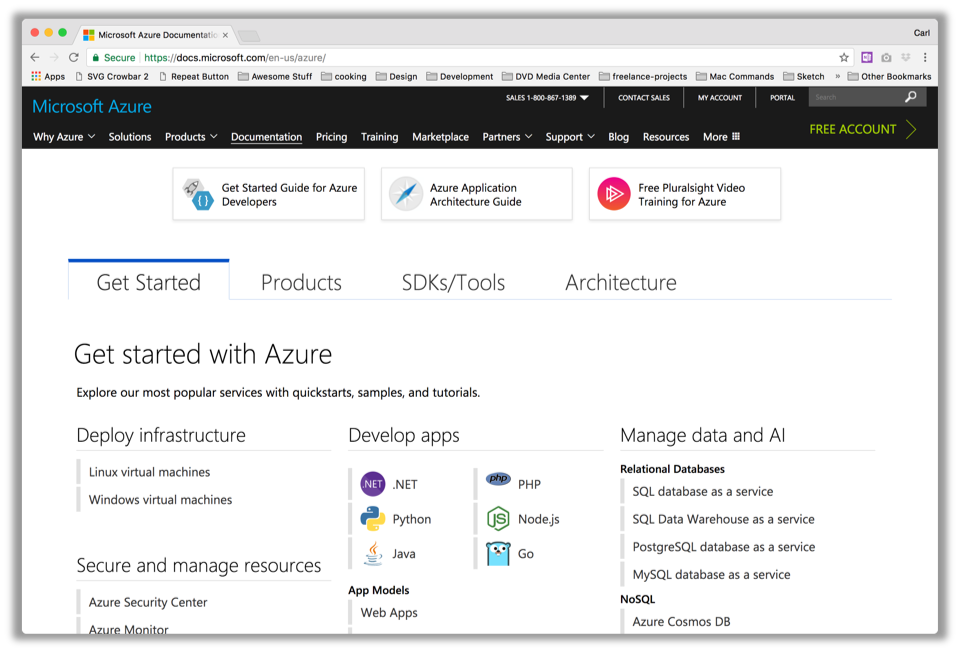This screenshot has width=956, height=650.
Task: Open the Design bookmarks folder
Action: 397,76
